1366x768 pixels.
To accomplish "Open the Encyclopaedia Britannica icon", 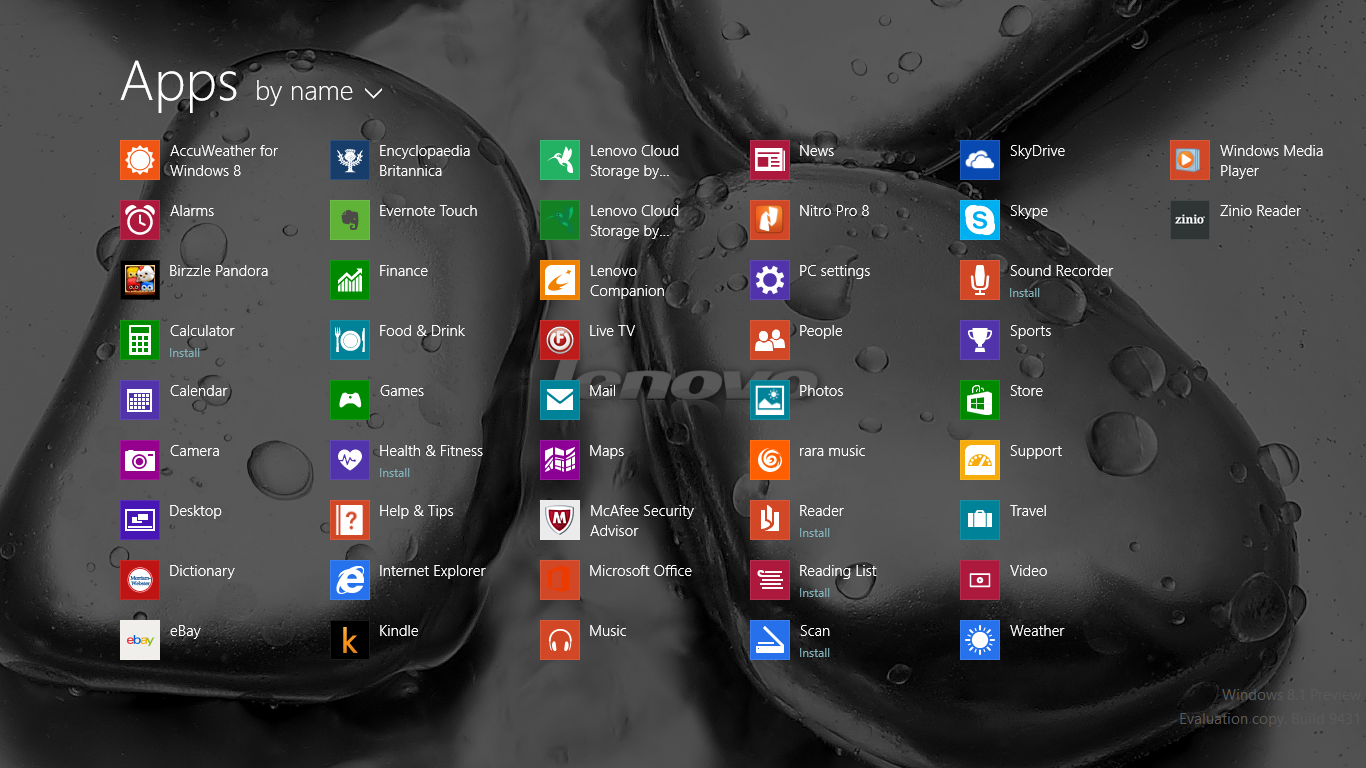I will point(350,160).
